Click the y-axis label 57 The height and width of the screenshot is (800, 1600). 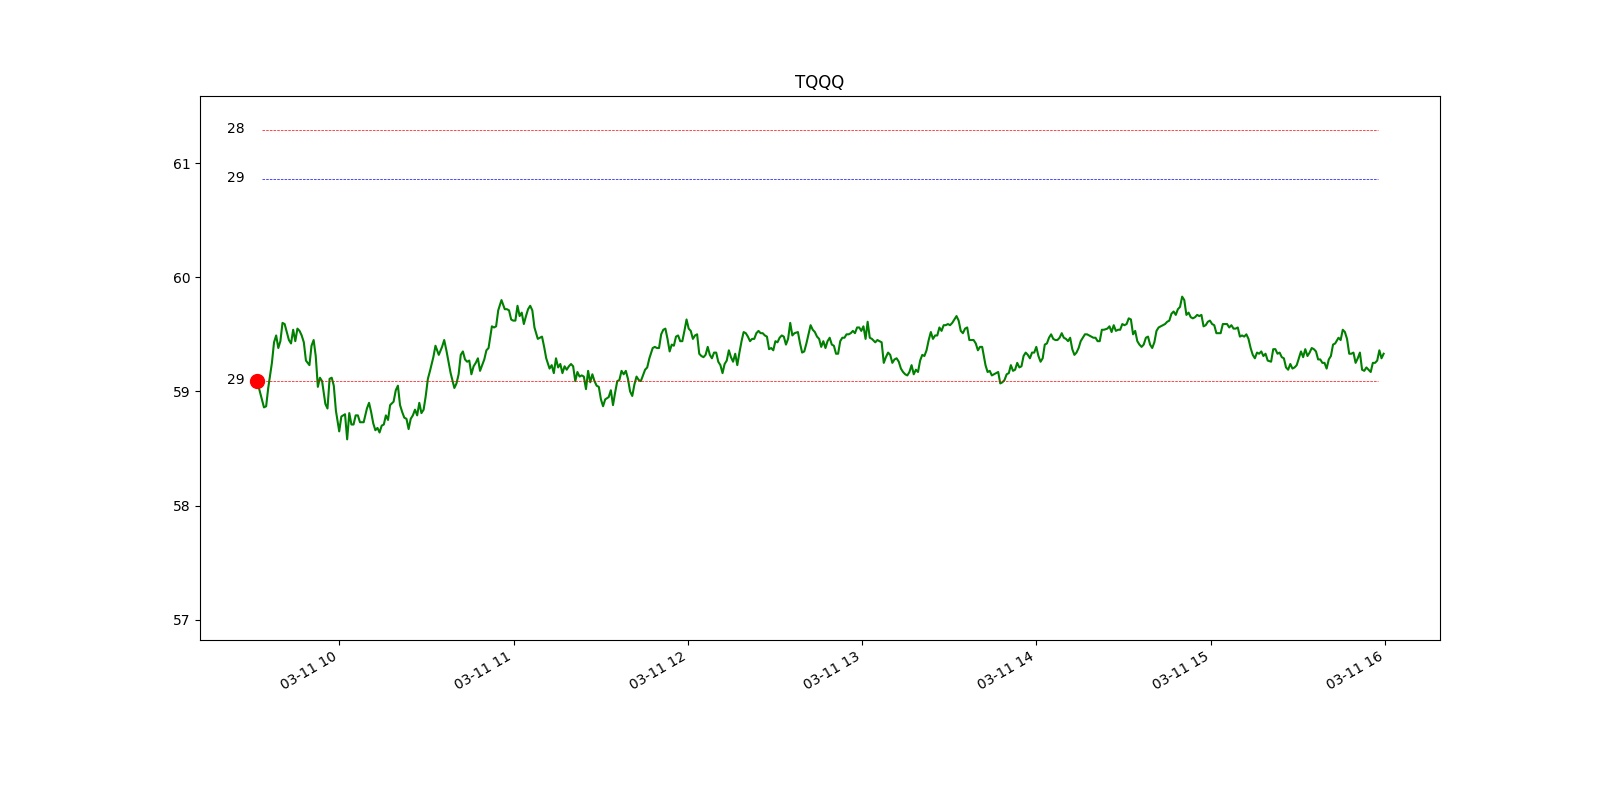181,620
